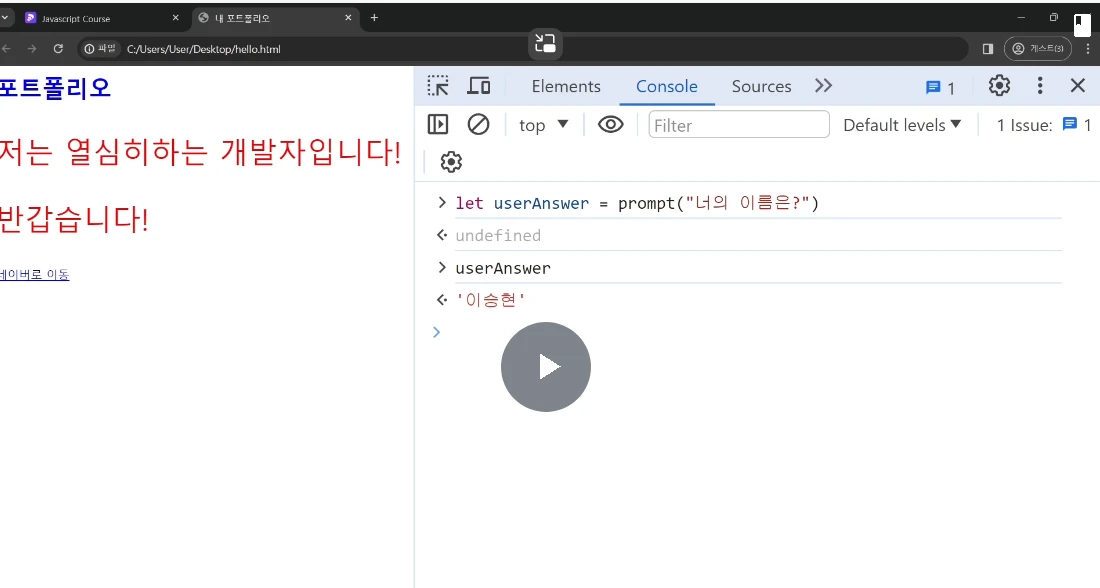Toggle the device toolbar icon
The width and height of the screenshot is (1100, 588).
[x=478, y=86]
